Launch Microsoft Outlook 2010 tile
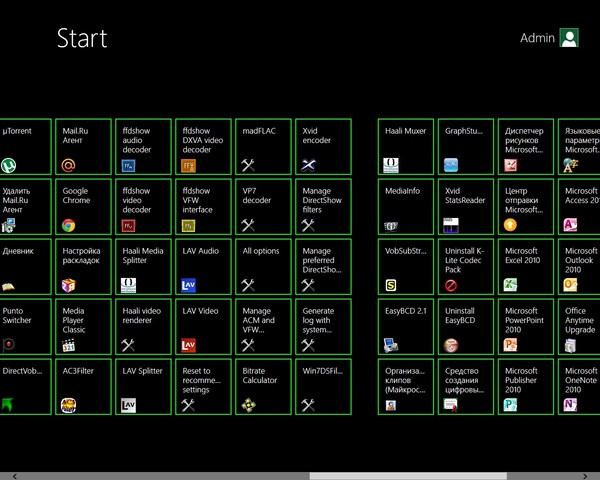 tap(579, 267)
